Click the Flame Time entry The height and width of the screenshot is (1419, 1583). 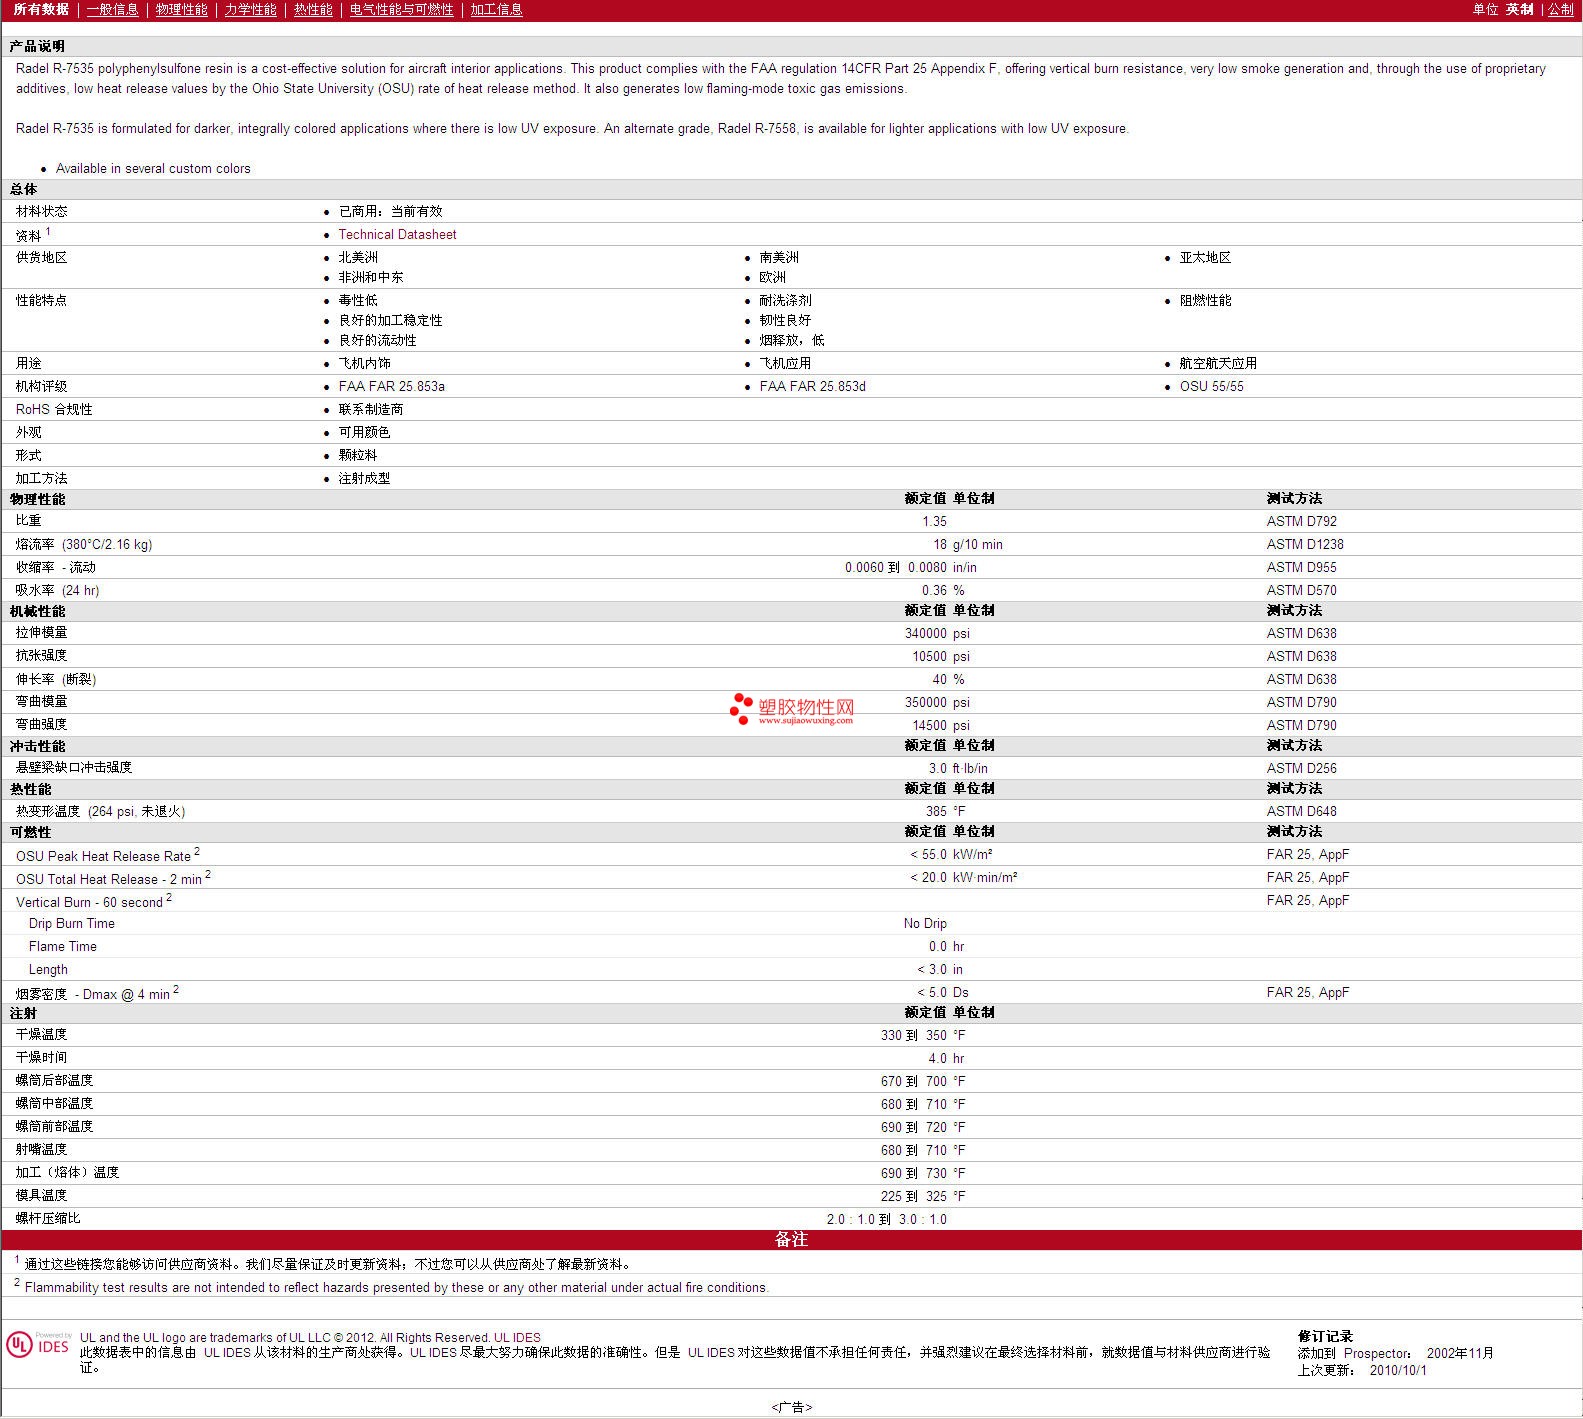(63, 947)
